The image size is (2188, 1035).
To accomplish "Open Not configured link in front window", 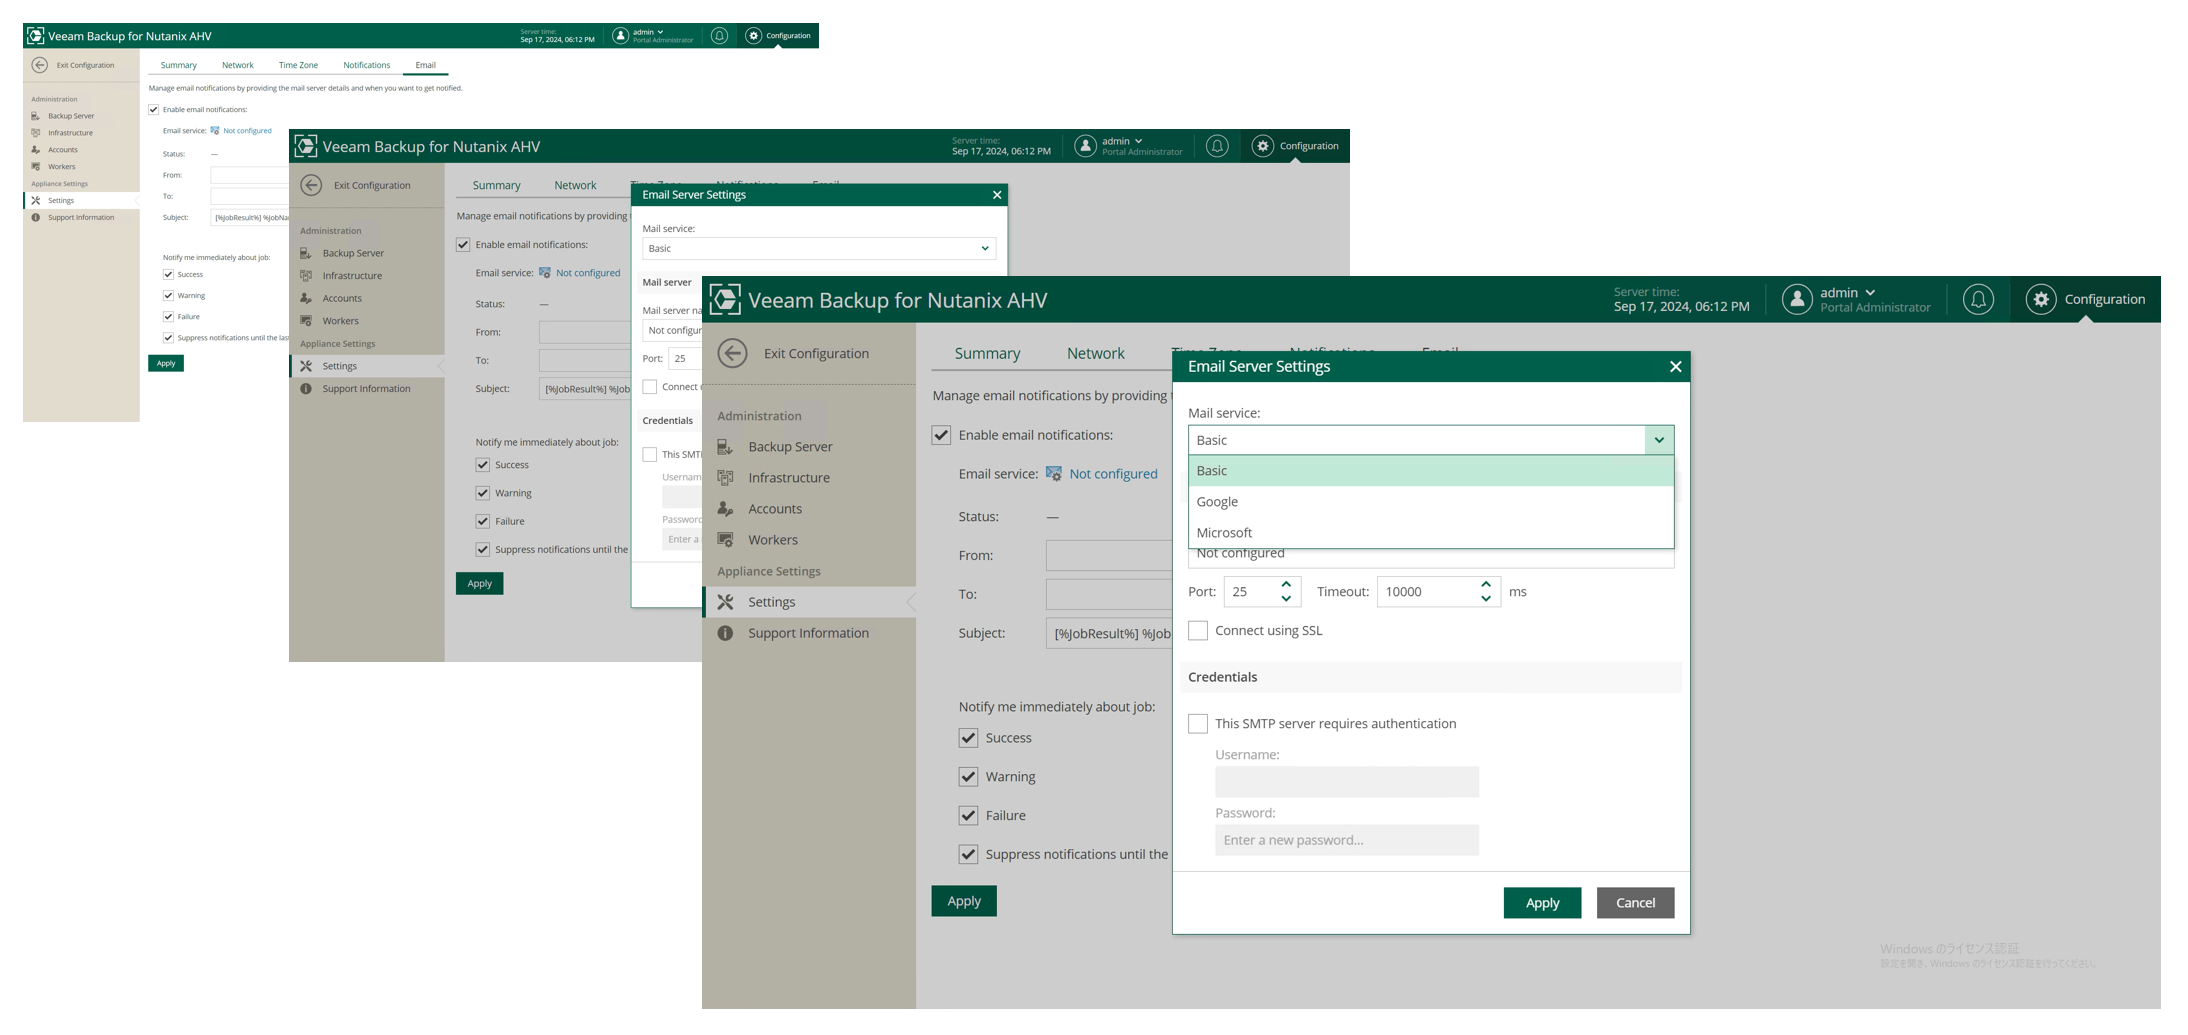I will [x=1113, y=474].
